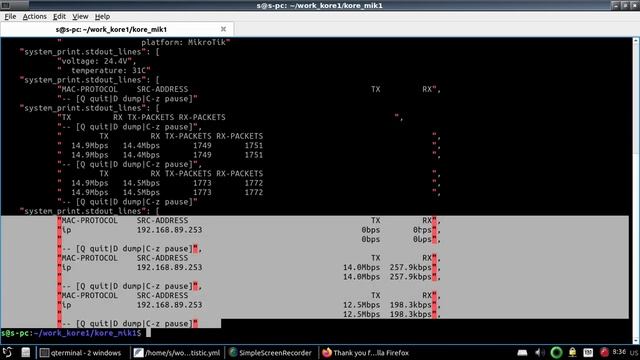The image size is (640, 360).
Task: Open the clock showing 8:36
Action: [x=619, y=352]
